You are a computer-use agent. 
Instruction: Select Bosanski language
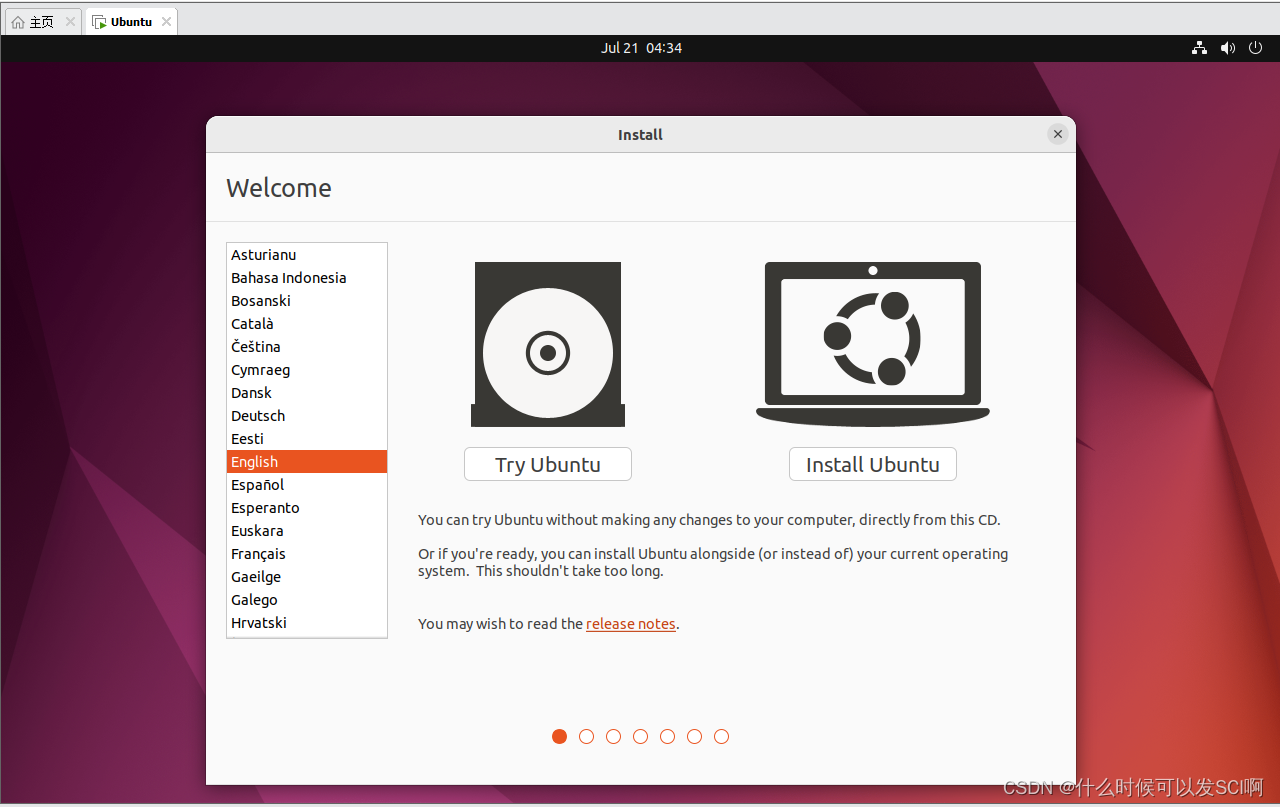307,301
